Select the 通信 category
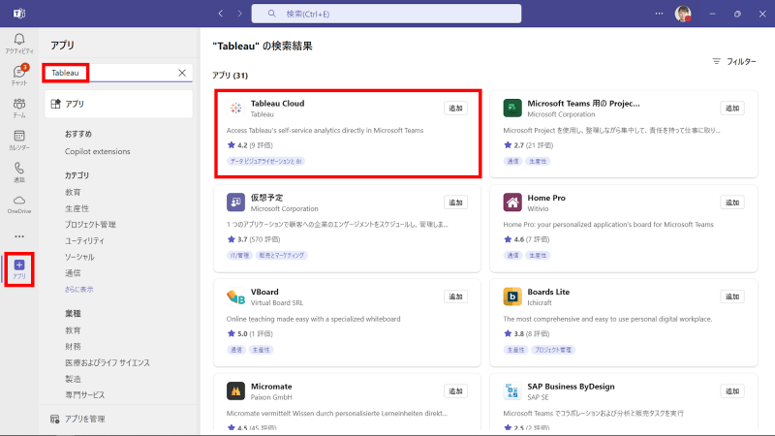775x436 pixels. (x=73, y=273)
